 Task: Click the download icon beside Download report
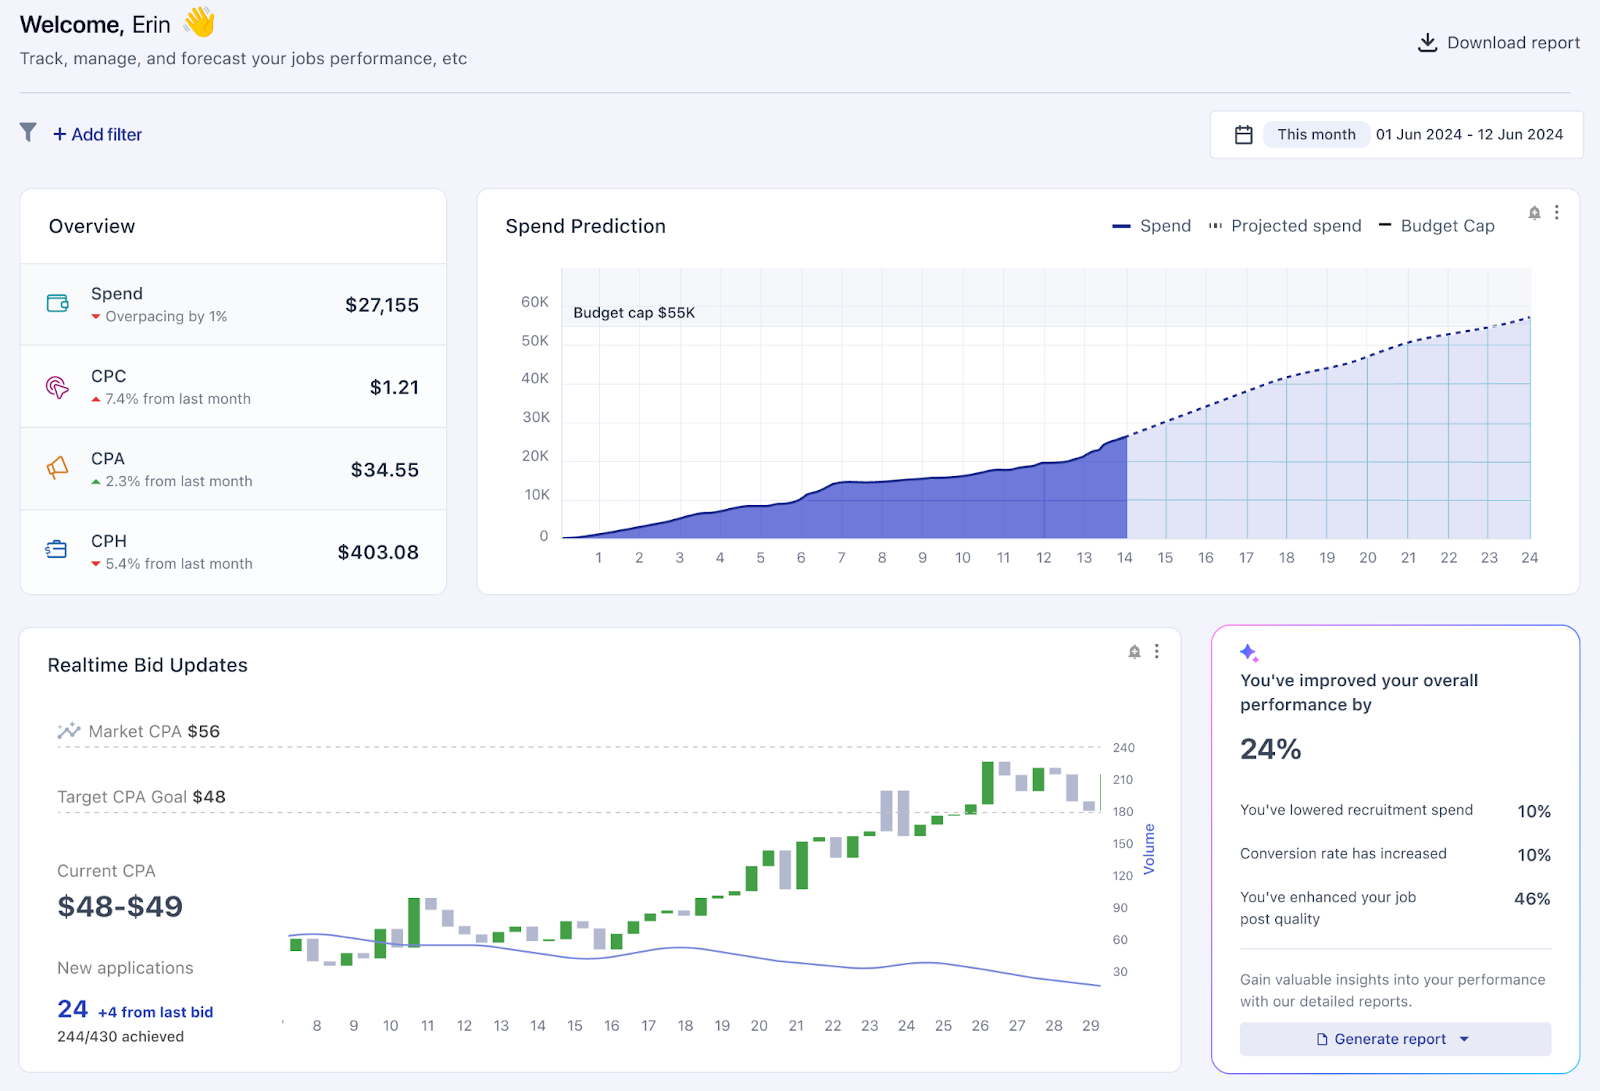[1427, 42]
